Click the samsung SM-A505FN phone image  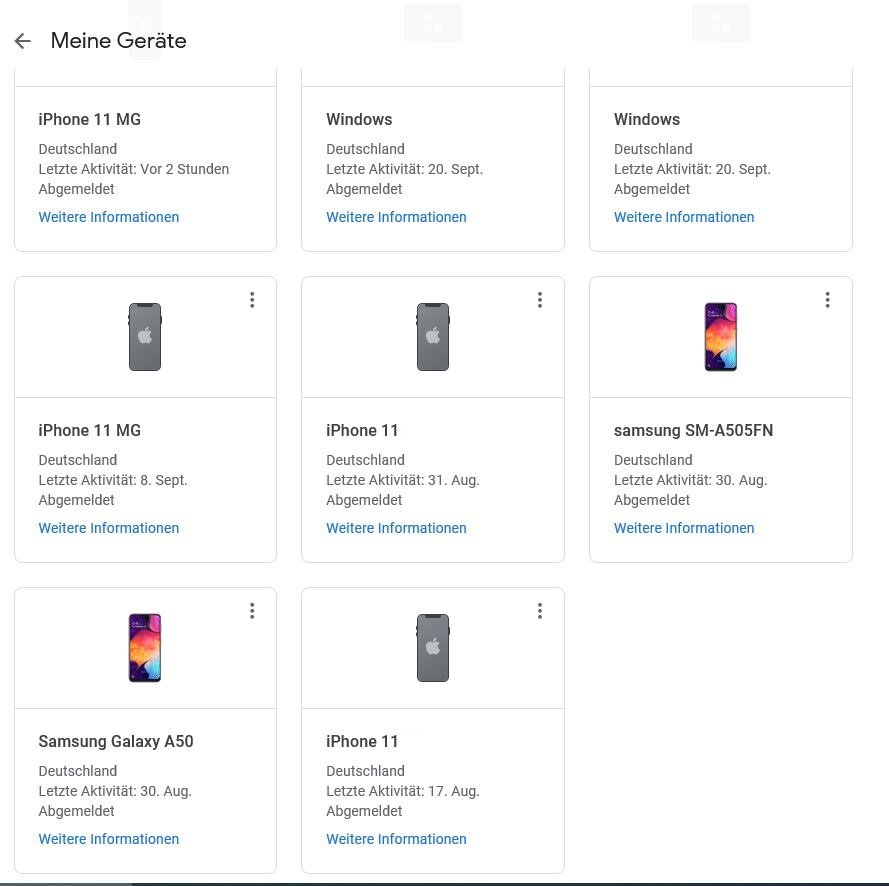[x=721, y=337]
